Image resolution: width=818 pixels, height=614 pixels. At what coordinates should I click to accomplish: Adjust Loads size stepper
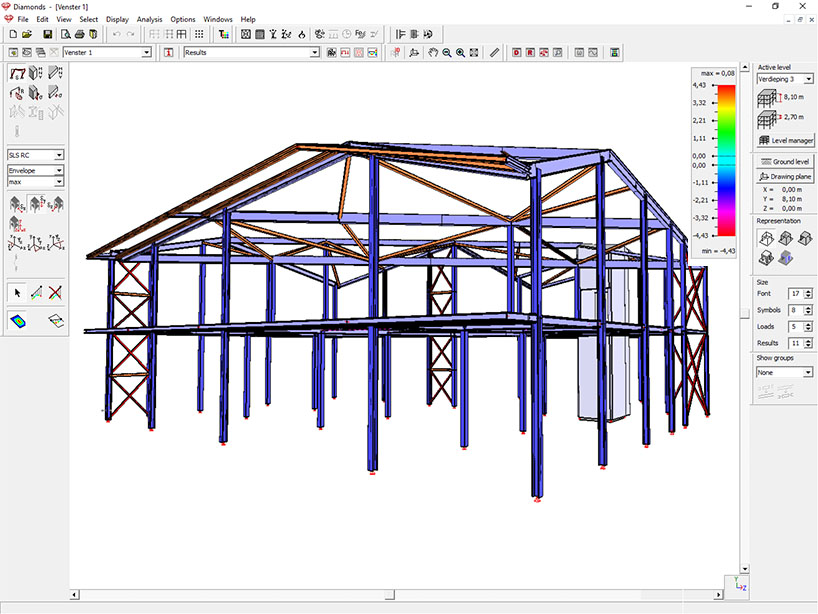click(x=808, y=327)
